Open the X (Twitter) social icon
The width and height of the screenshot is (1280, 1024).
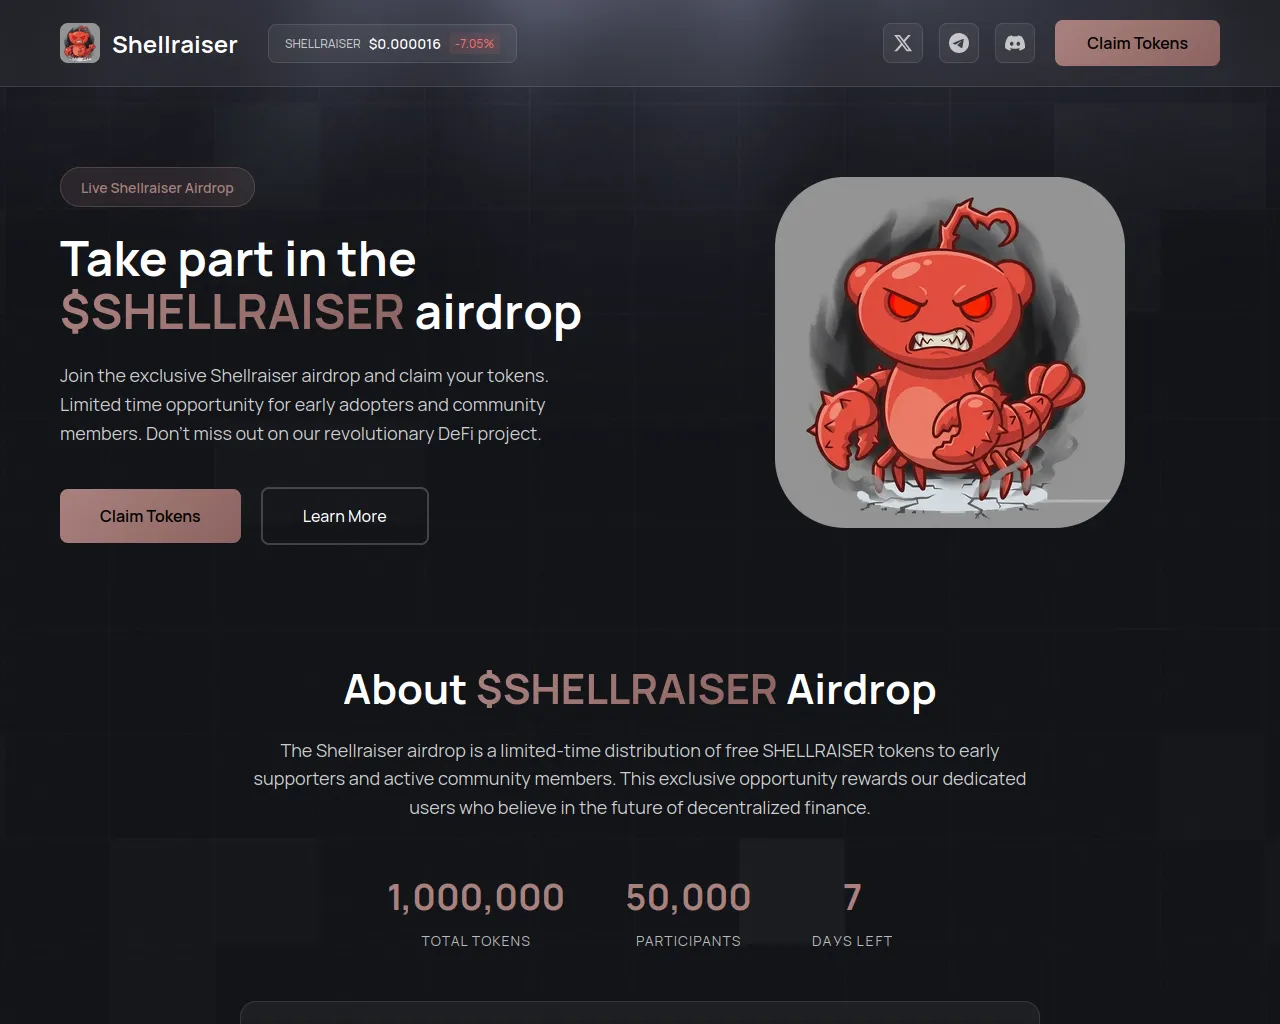(x=903, y=43)
